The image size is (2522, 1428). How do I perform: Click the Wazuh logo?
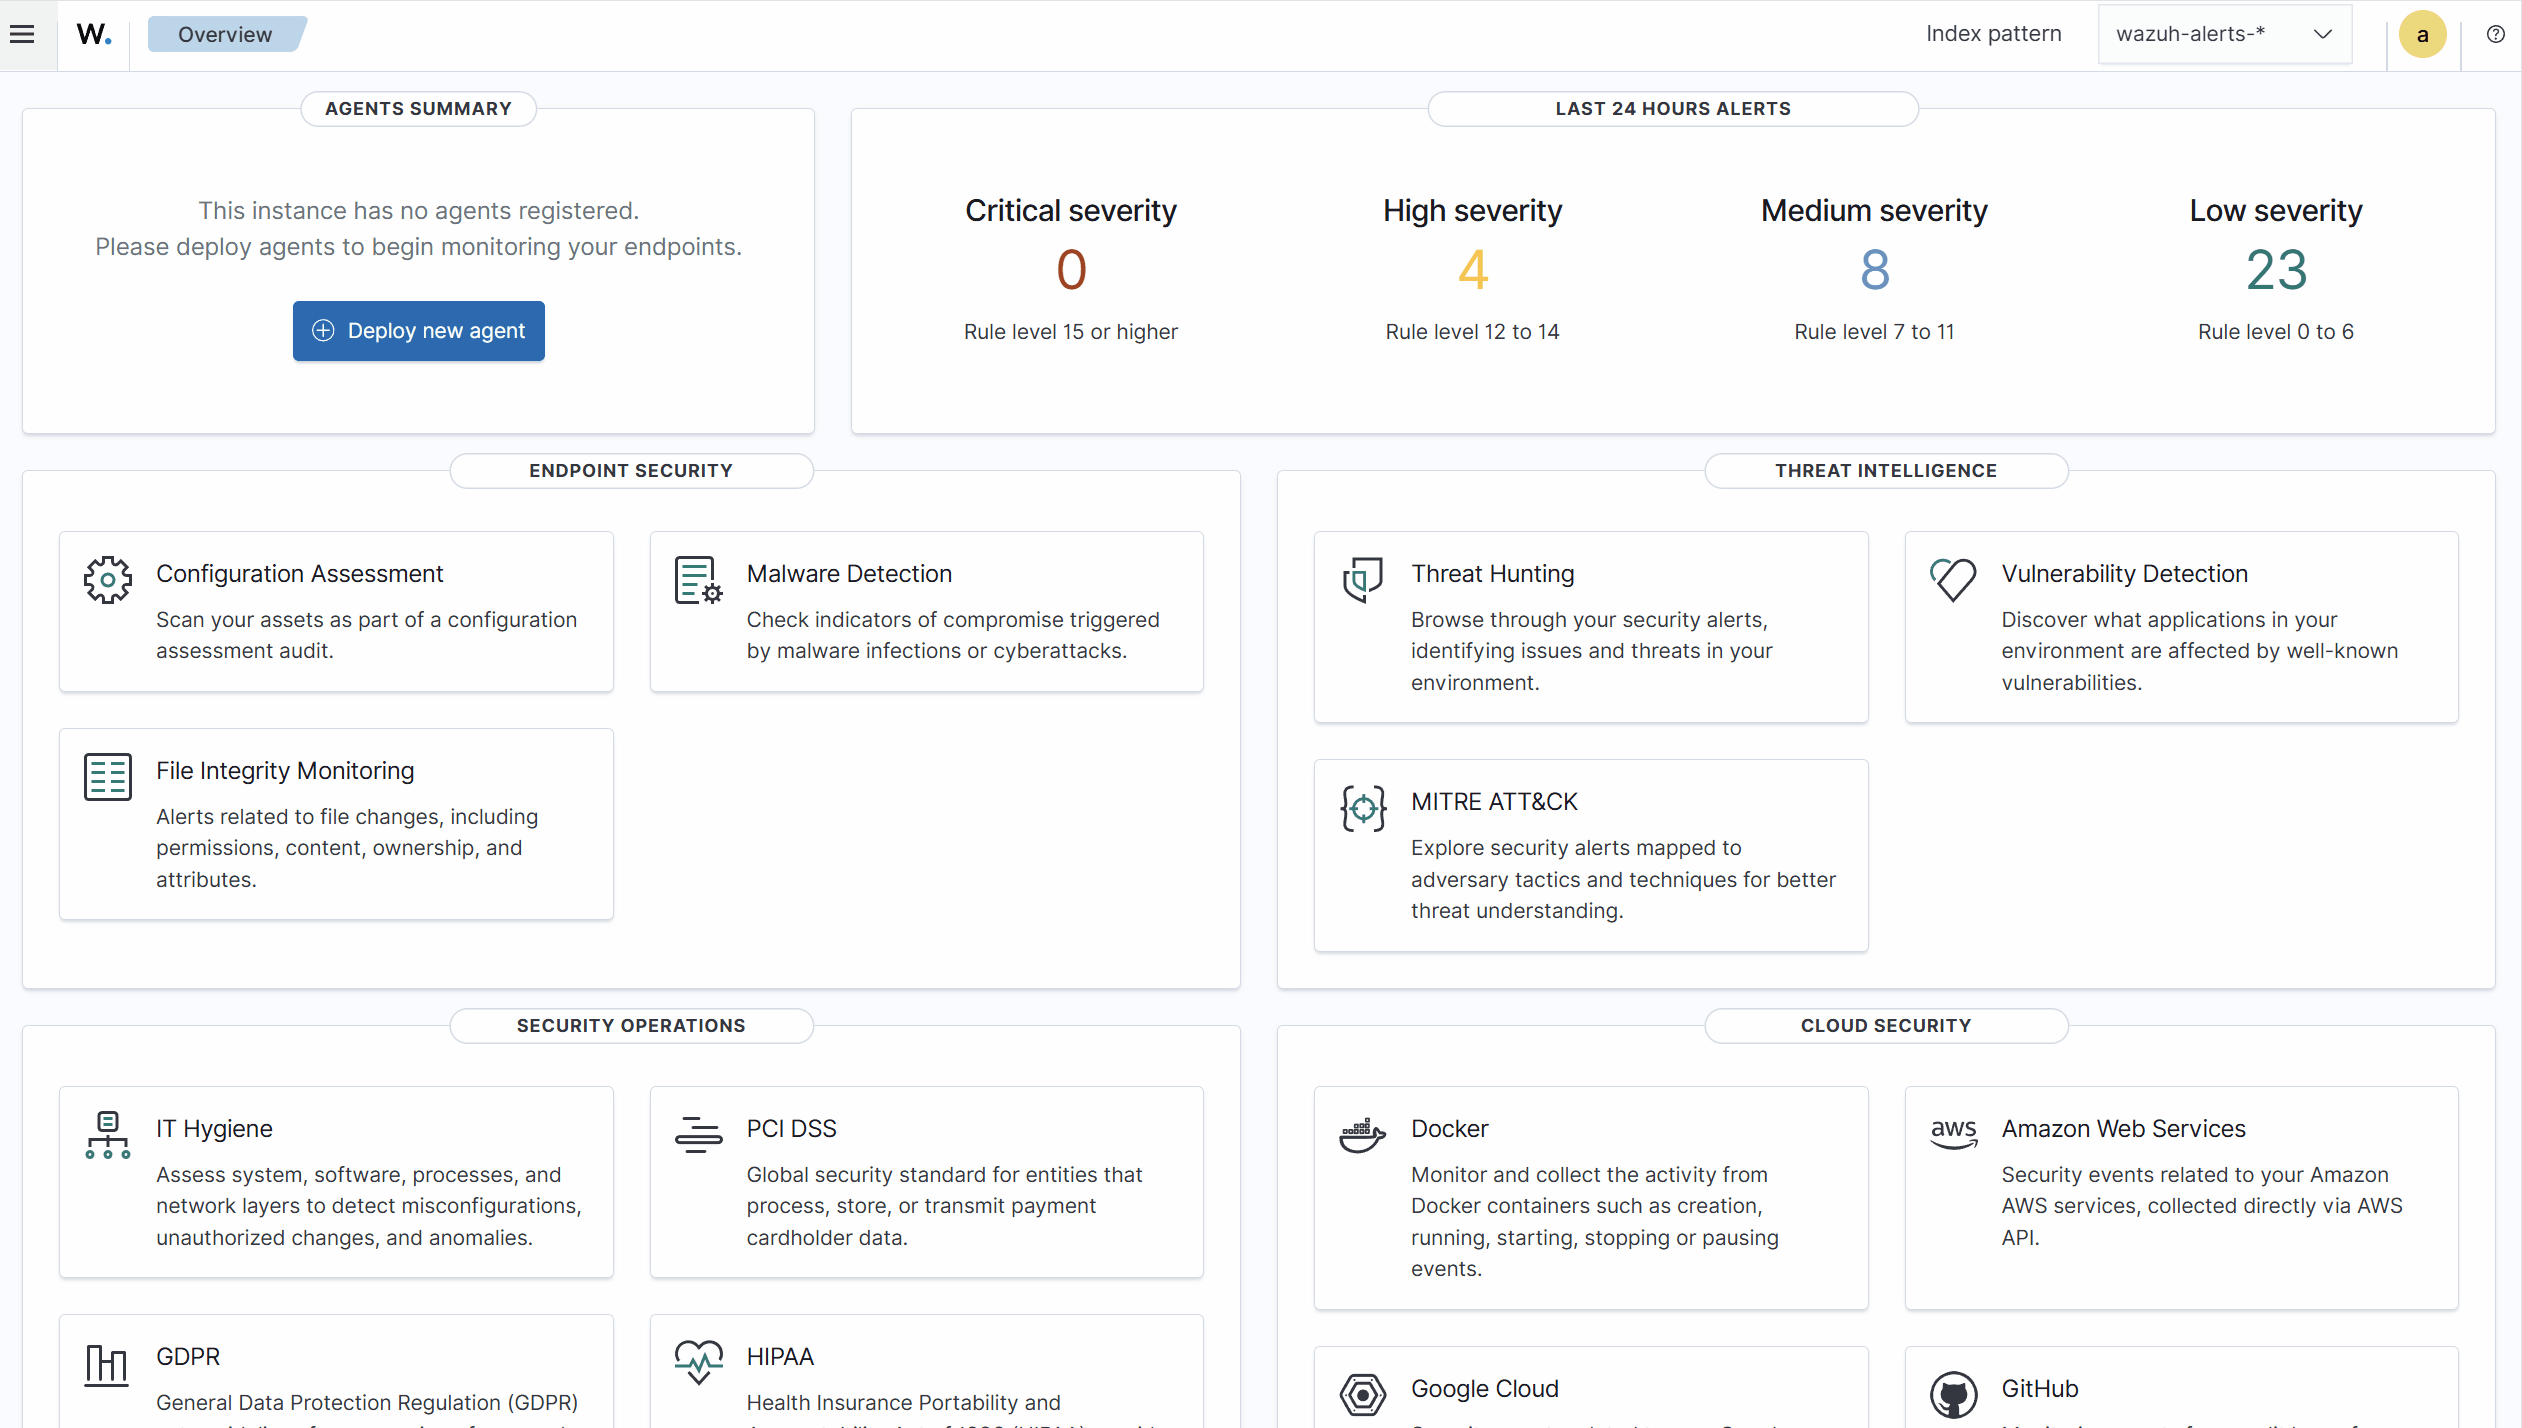coord(92,34)
